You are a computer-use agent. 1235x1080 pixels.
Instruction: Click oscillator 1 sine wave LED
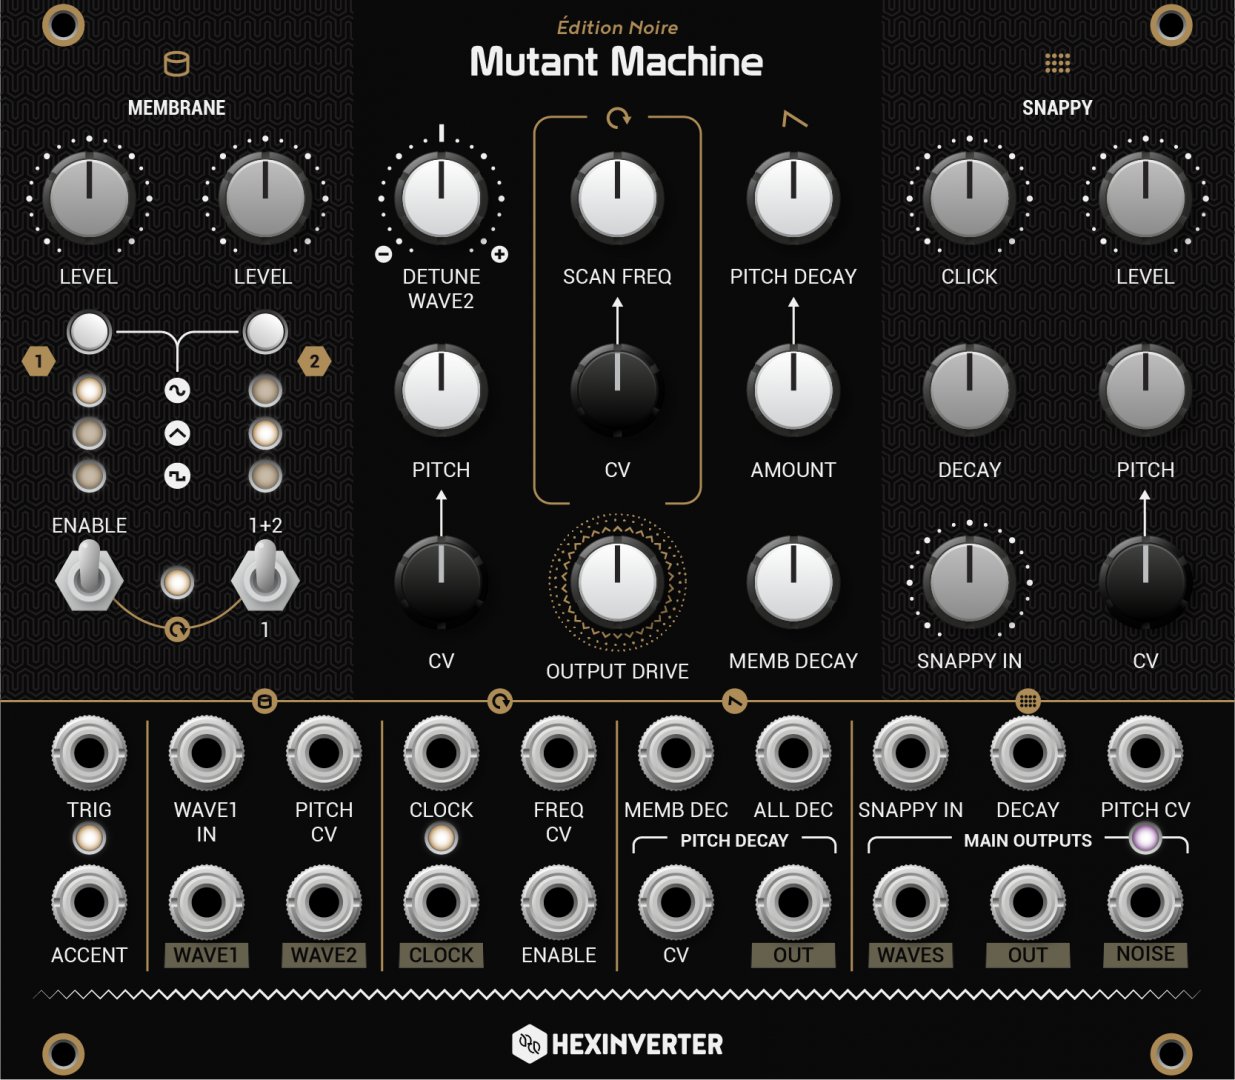(89, 390)
